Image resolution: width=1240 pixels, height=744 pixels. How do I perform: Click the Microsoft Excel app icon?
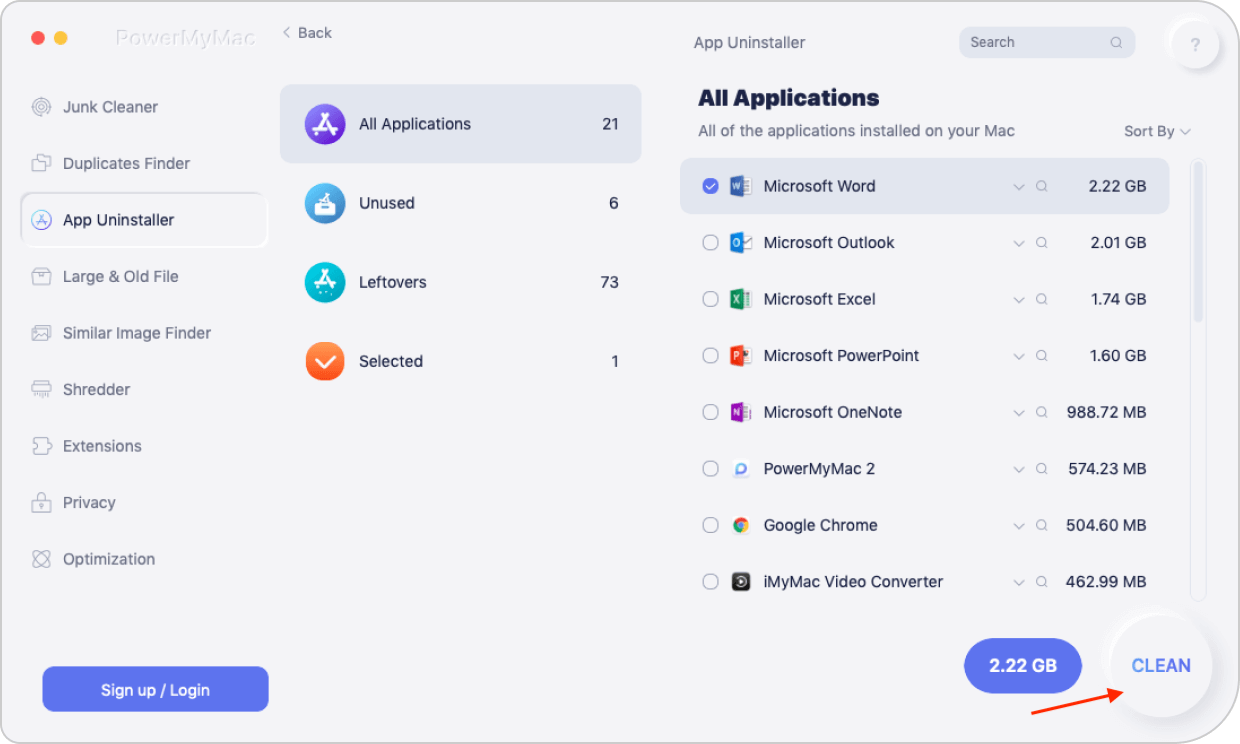[740, 299]
